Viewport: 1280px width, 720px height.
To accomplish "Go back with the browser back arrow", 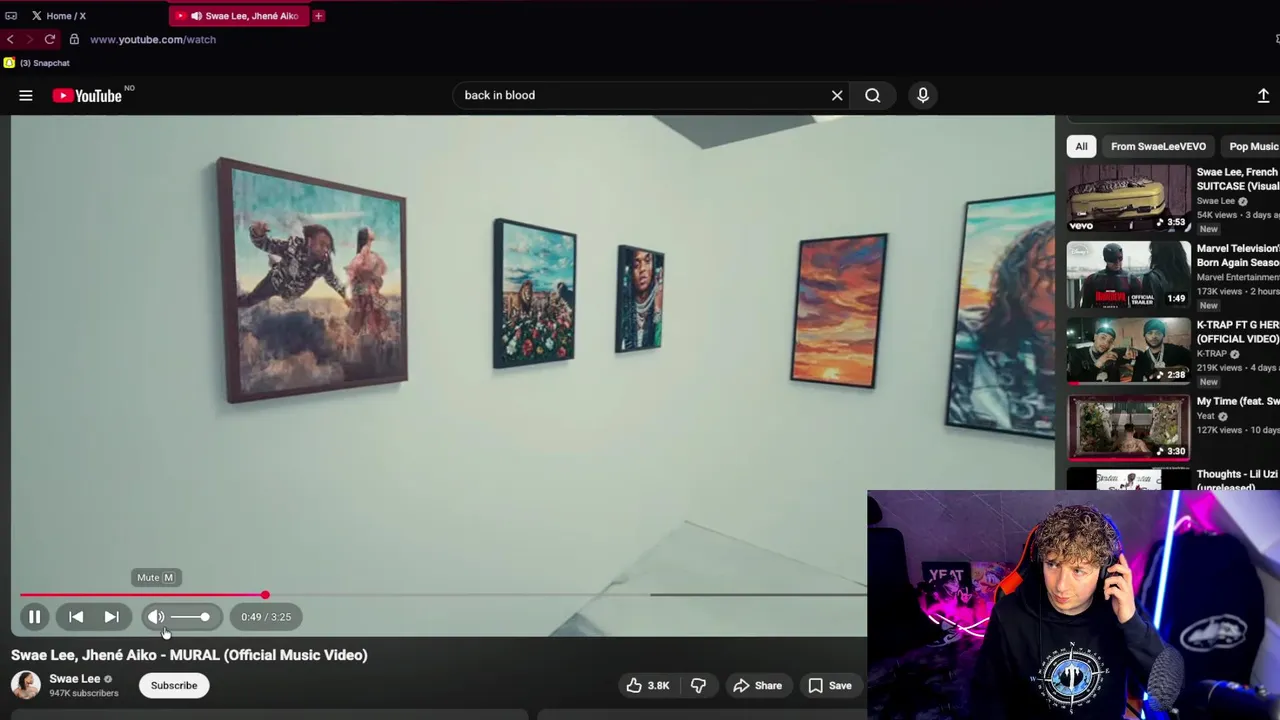I will tap(10, 39).
